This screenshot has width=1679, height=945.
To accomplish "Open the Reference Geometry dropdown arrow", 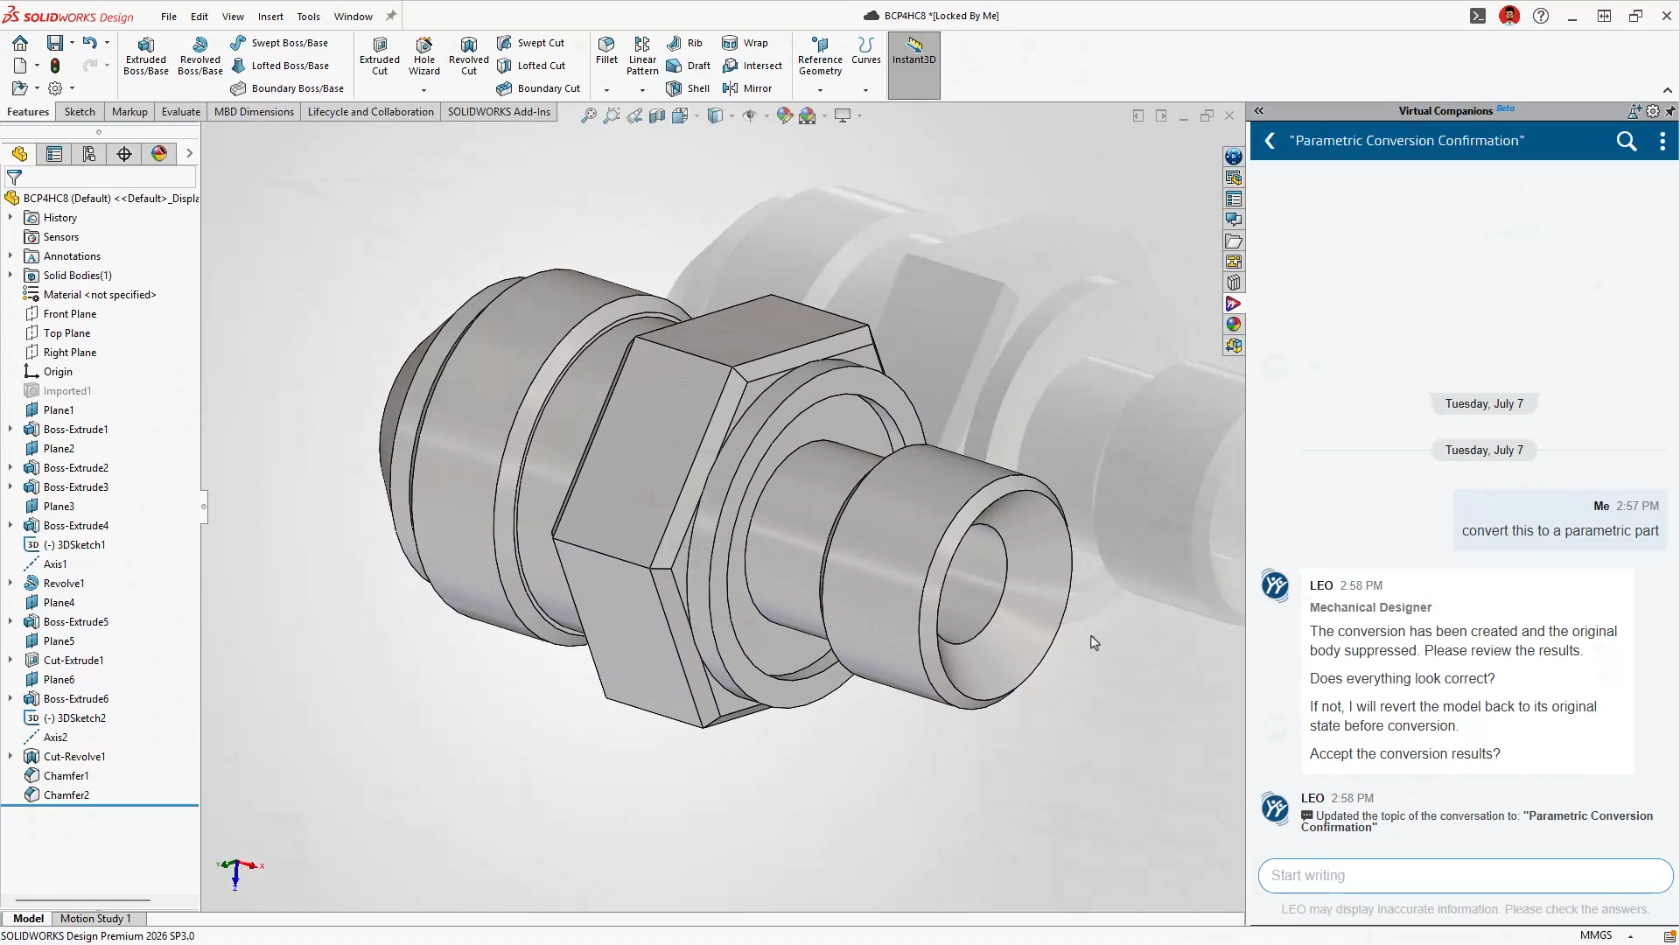I will coord(820,90).
